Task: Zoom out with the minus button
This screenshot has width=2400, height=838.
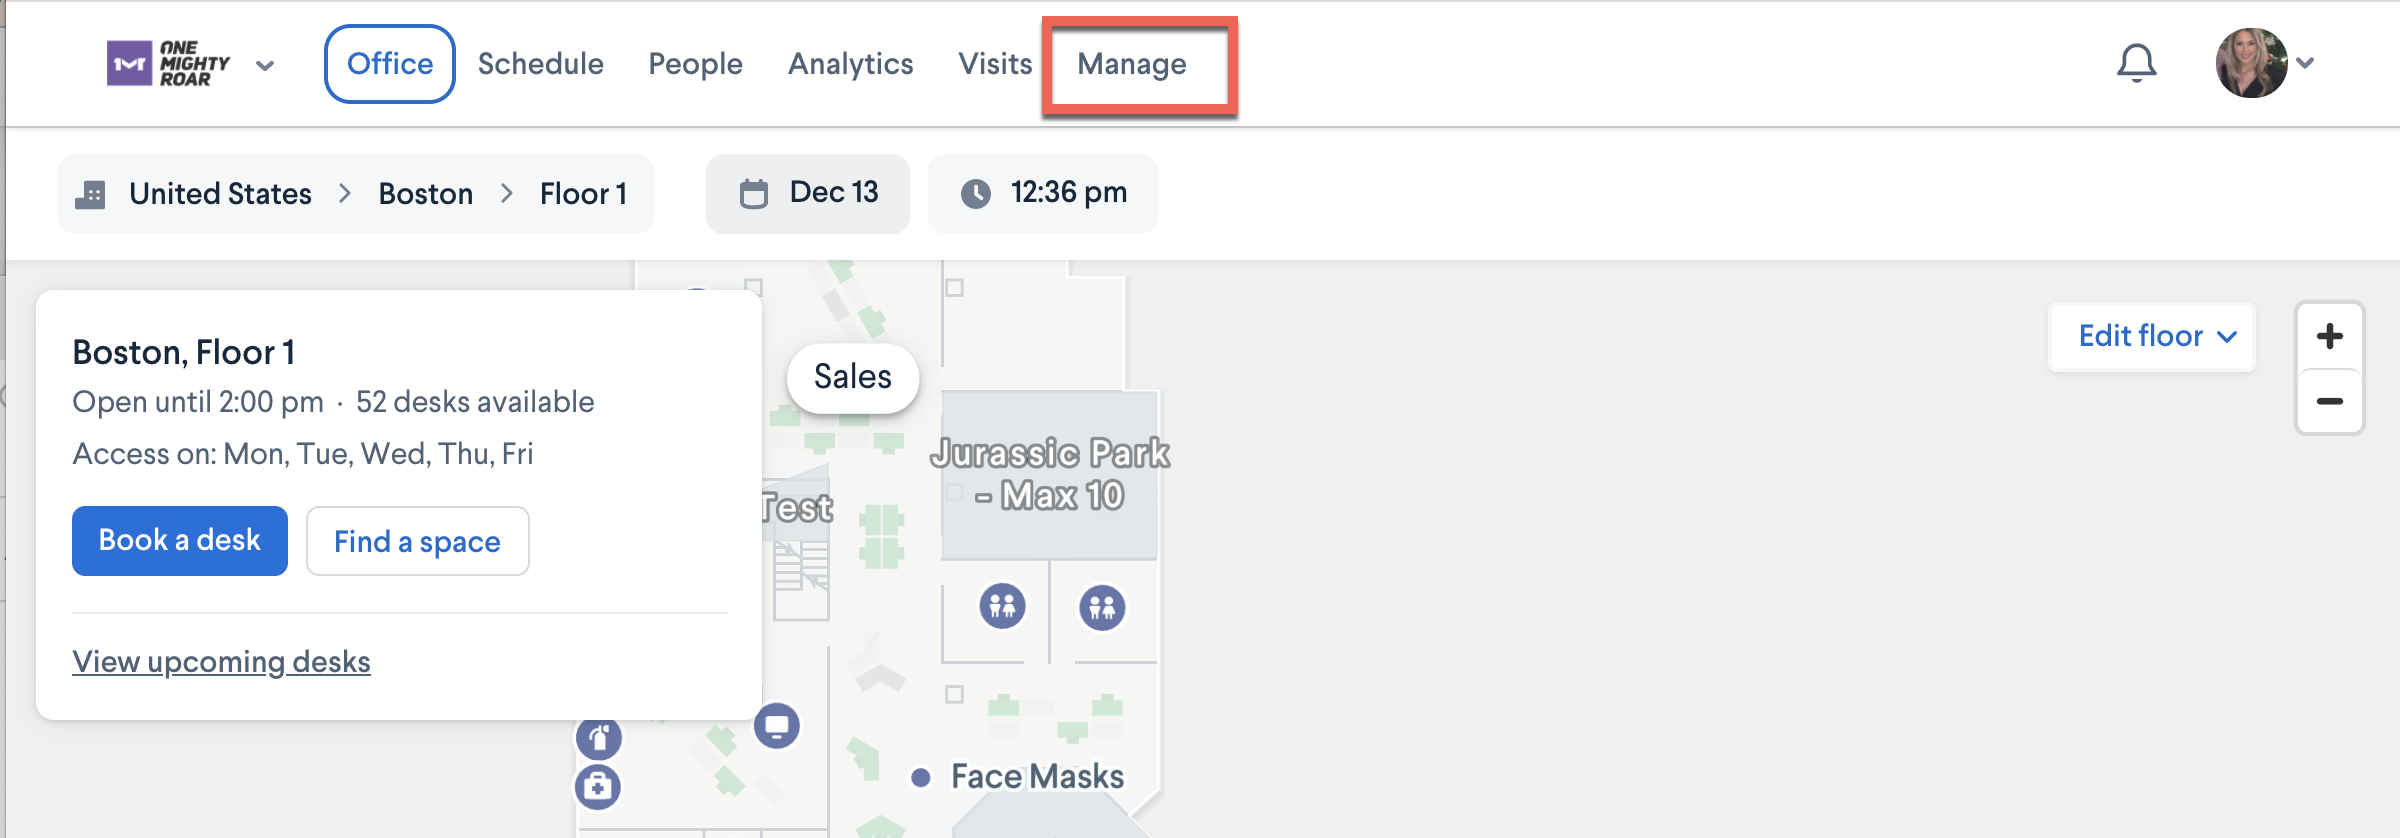Action: (x=2329, y=401)
